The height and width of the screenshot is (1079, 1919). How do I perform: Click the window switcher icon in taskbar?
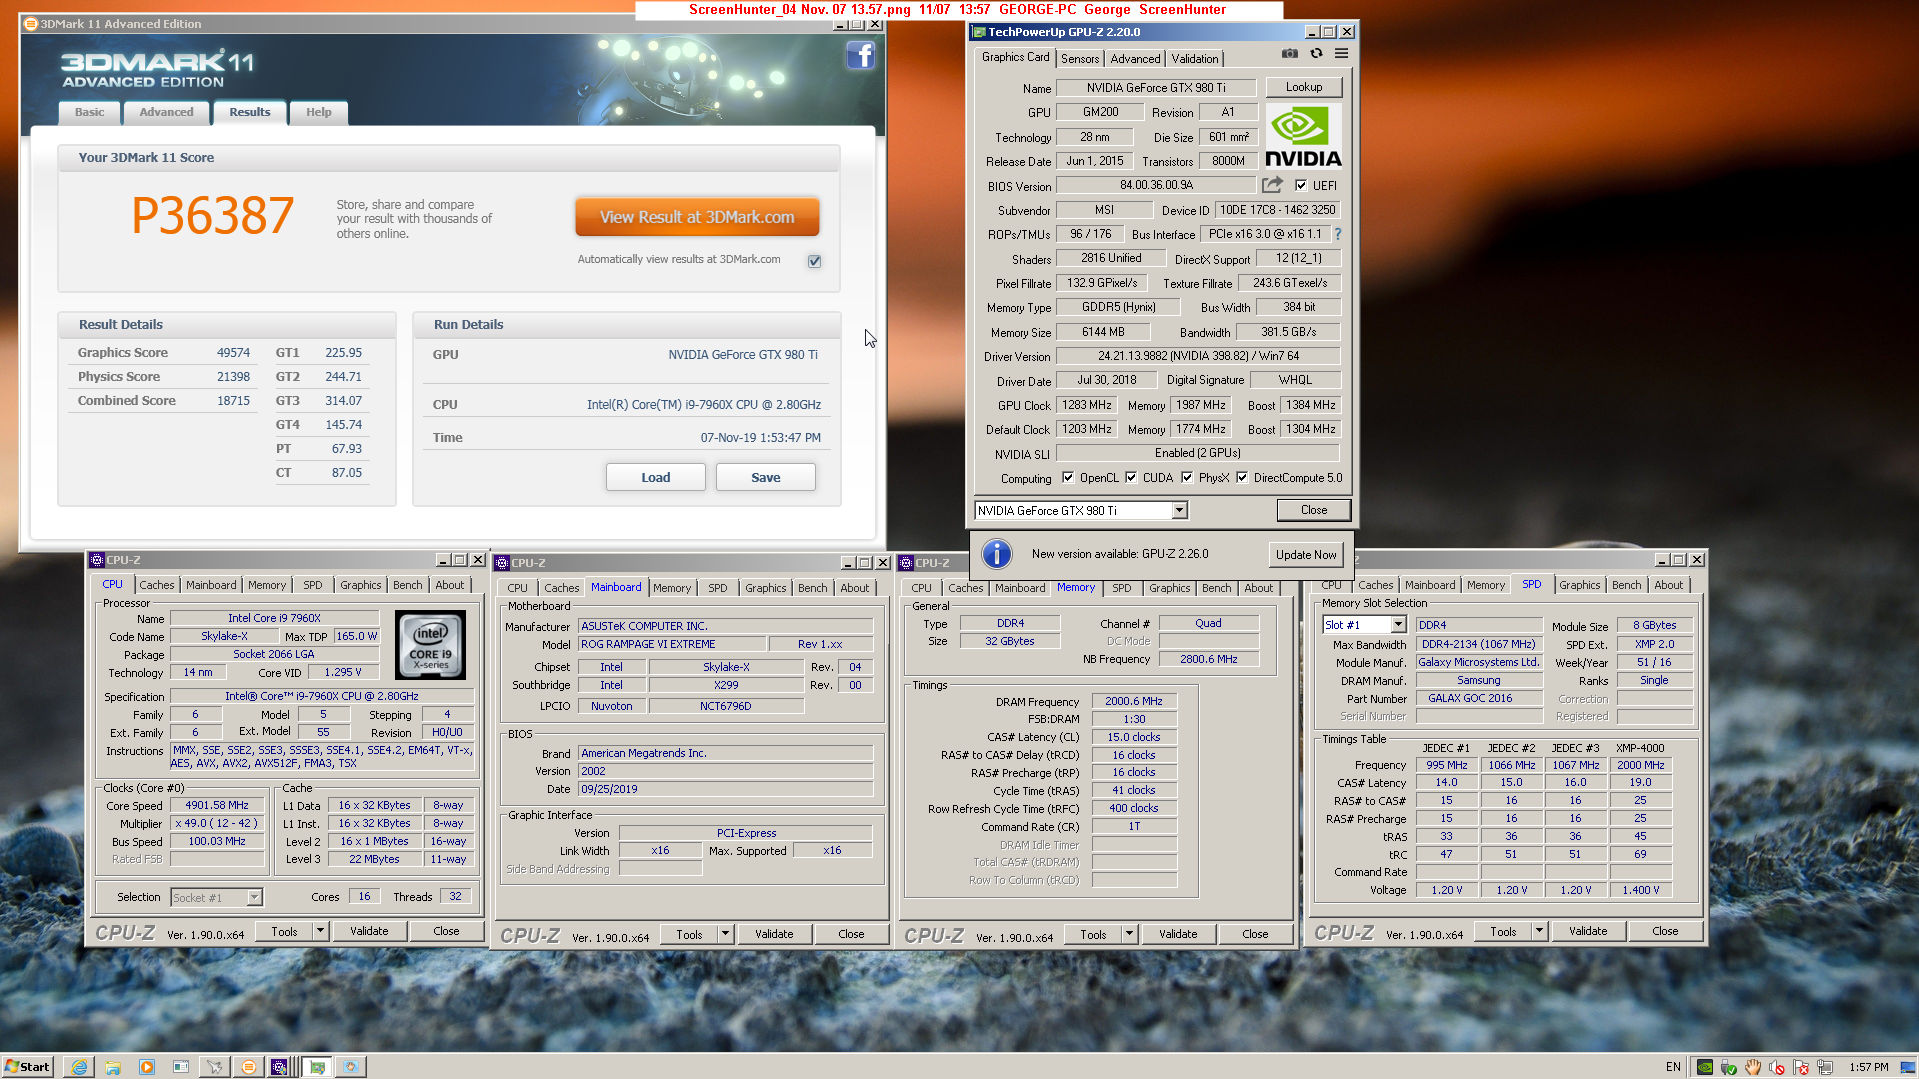click(x=181, y=1067)
